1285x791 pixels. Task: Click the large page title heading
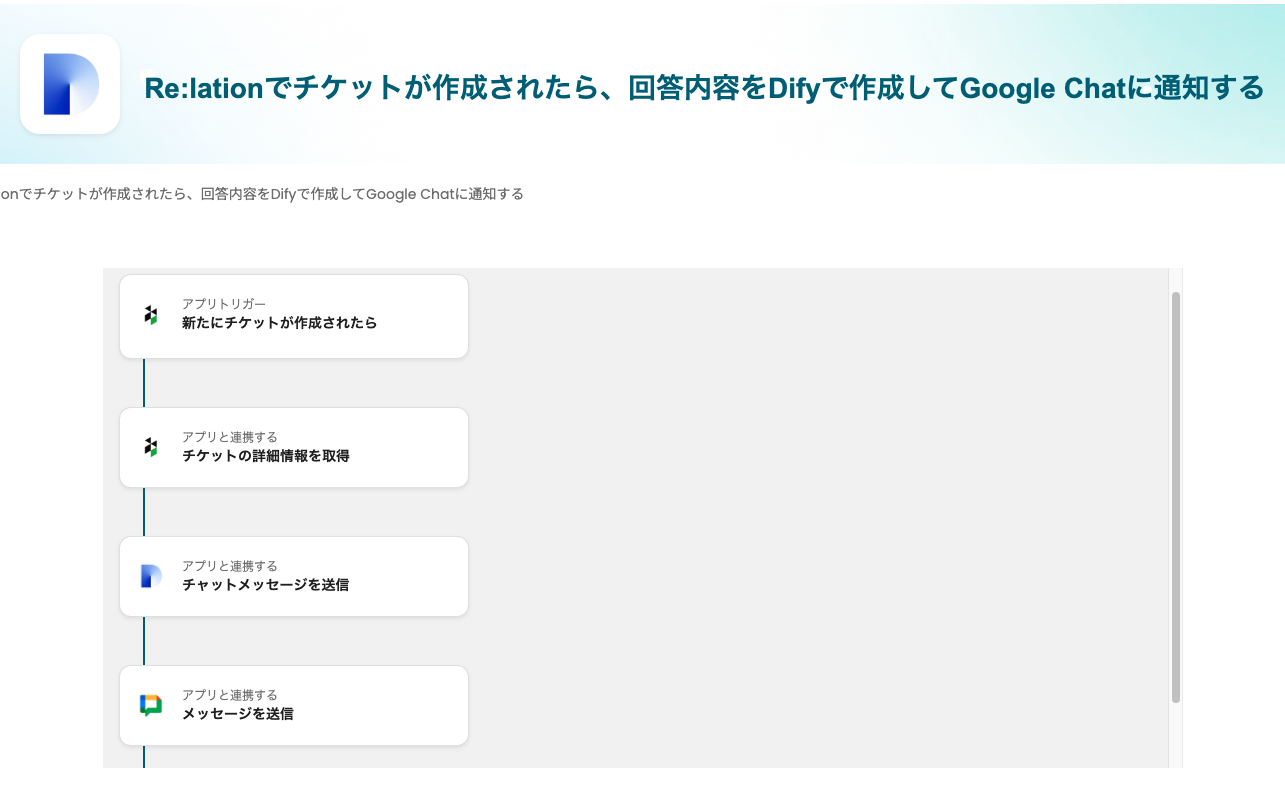coord(704,88)
